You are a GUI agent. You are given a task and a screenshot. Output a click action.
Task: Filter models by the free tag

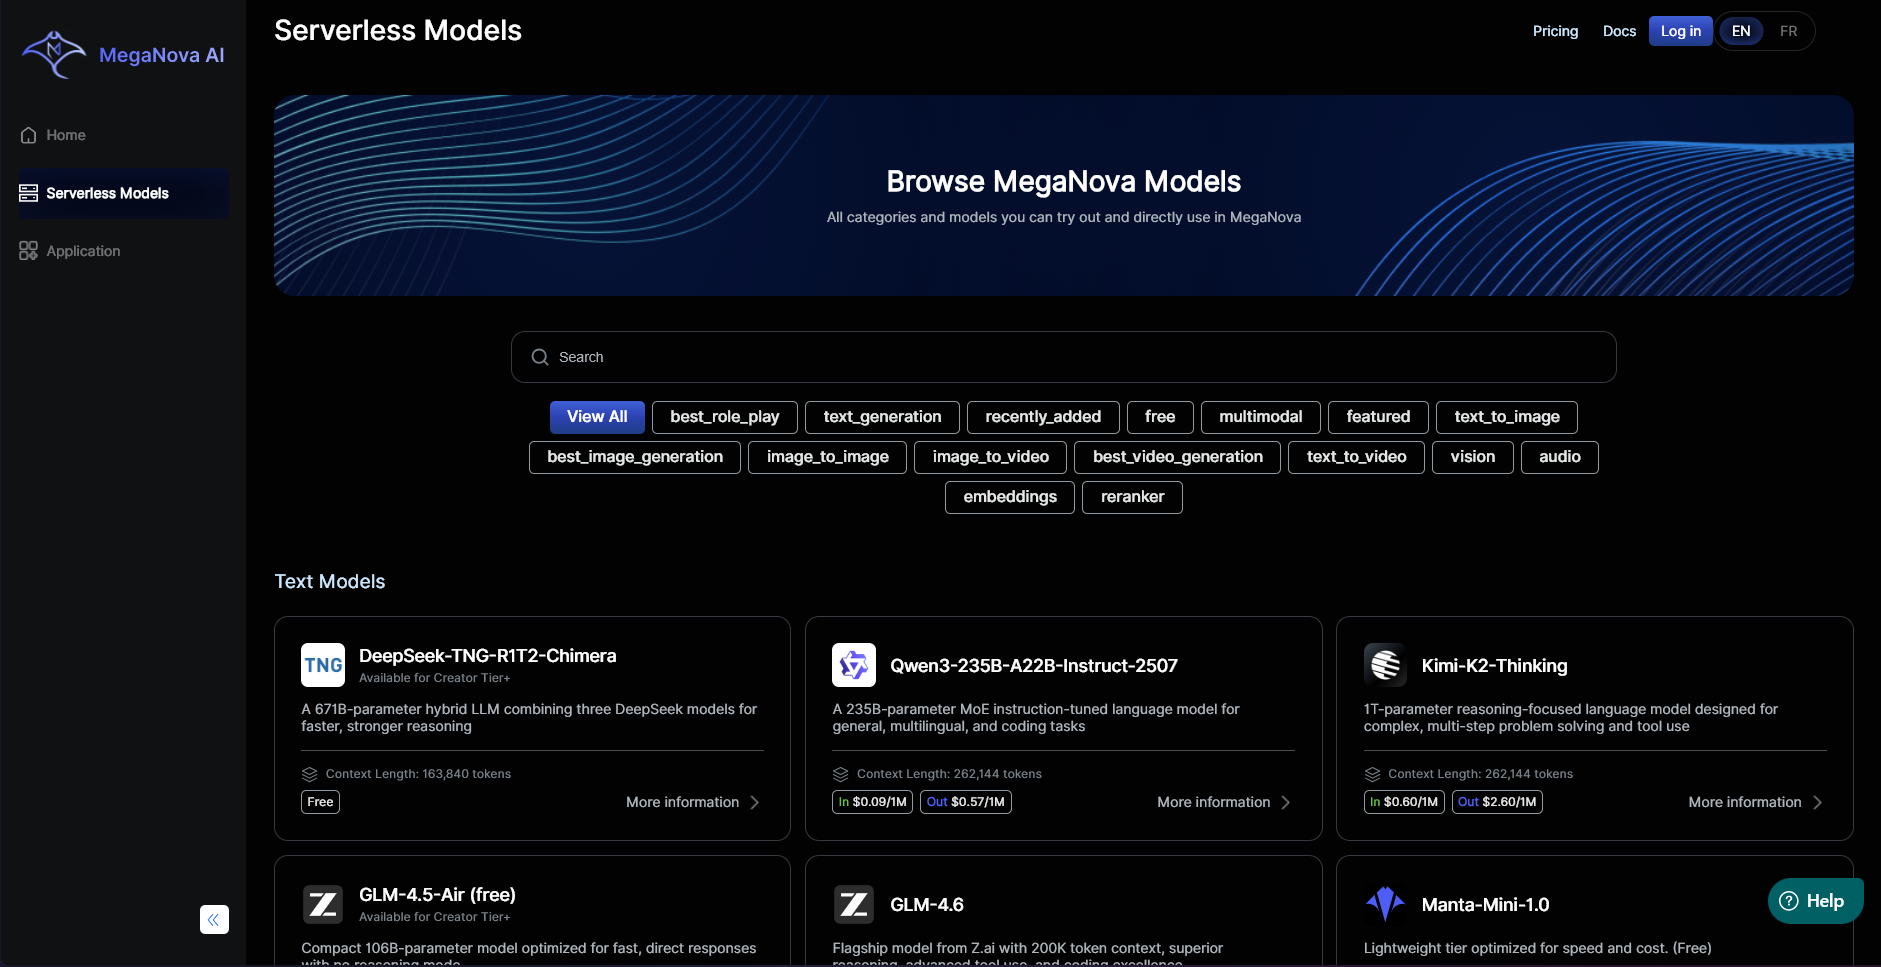[x=1159, y=417]
